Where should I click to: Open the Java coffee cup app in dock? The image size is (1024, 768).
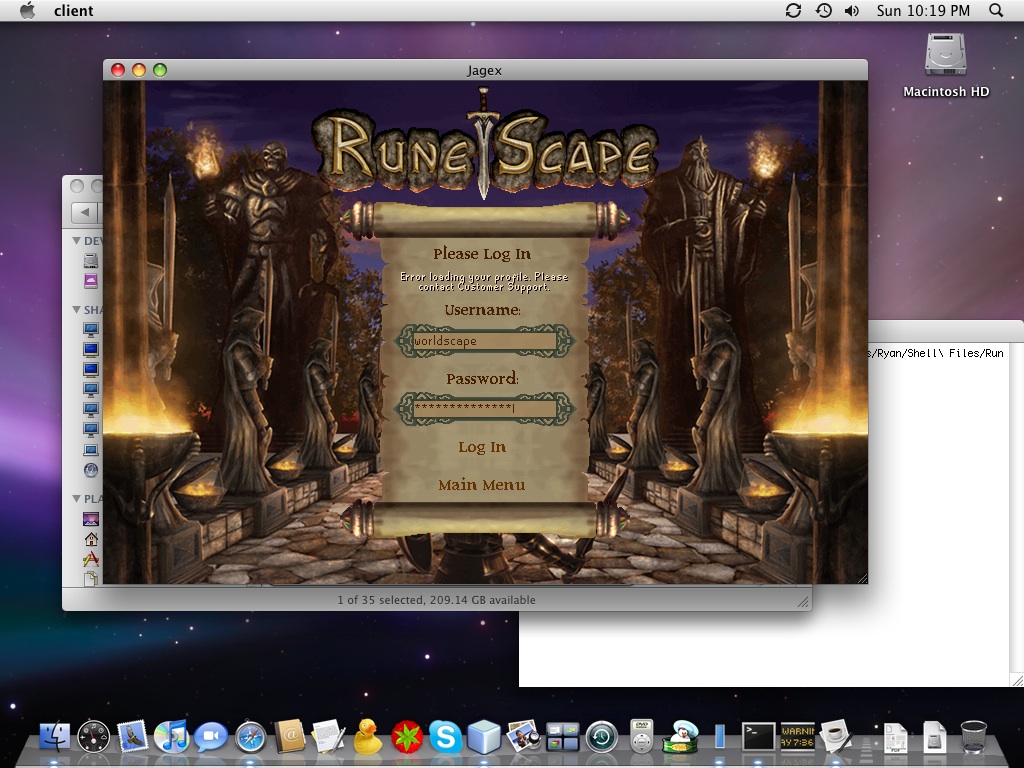pos(837,737)
